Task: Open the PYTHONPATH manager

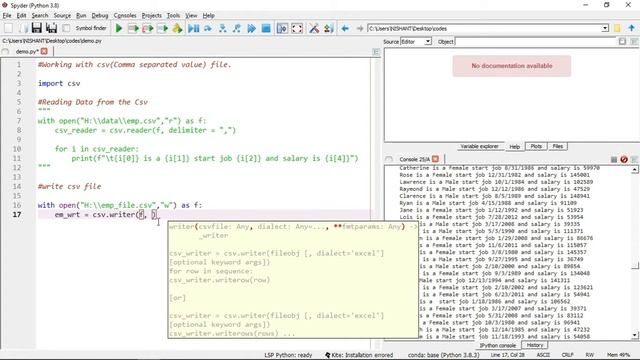Action: click(328, 28)
